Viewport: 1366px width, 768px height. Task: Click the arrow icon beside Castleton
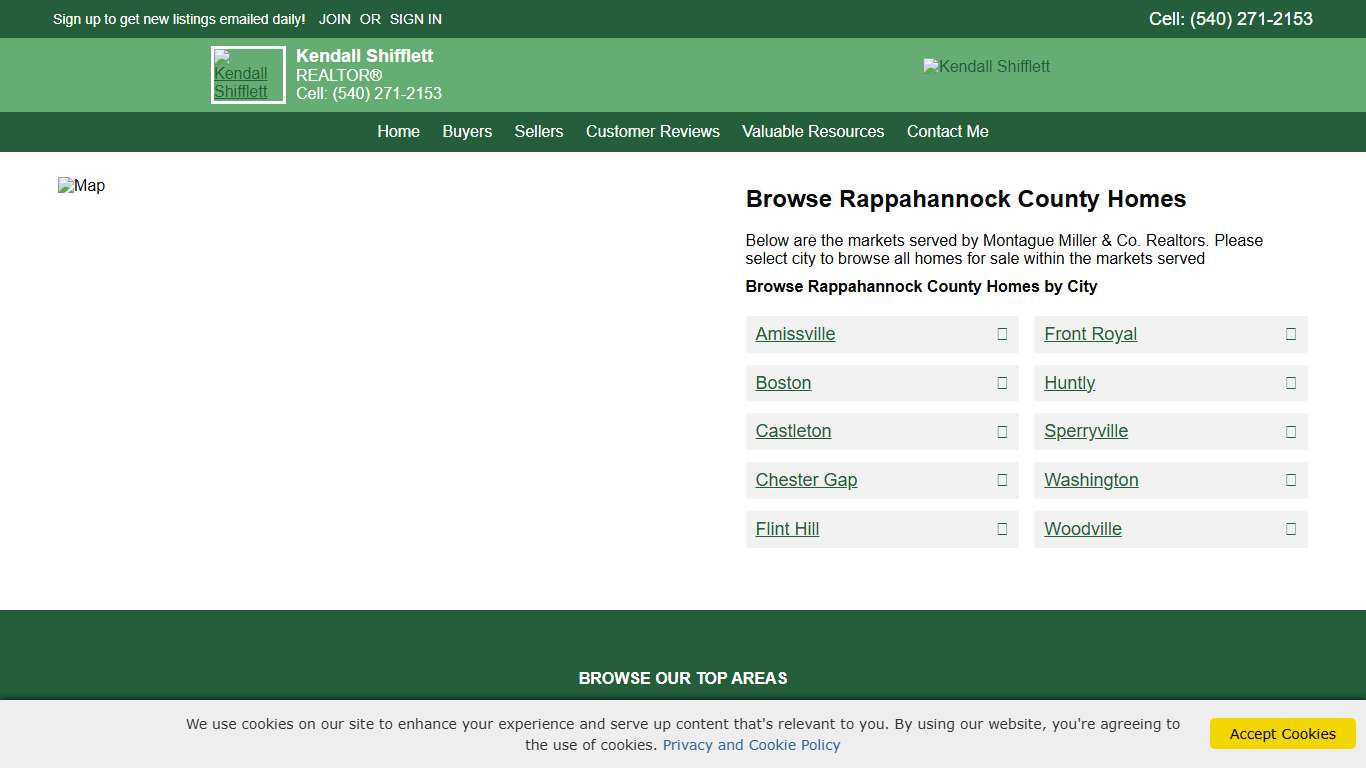(1002, 431)
